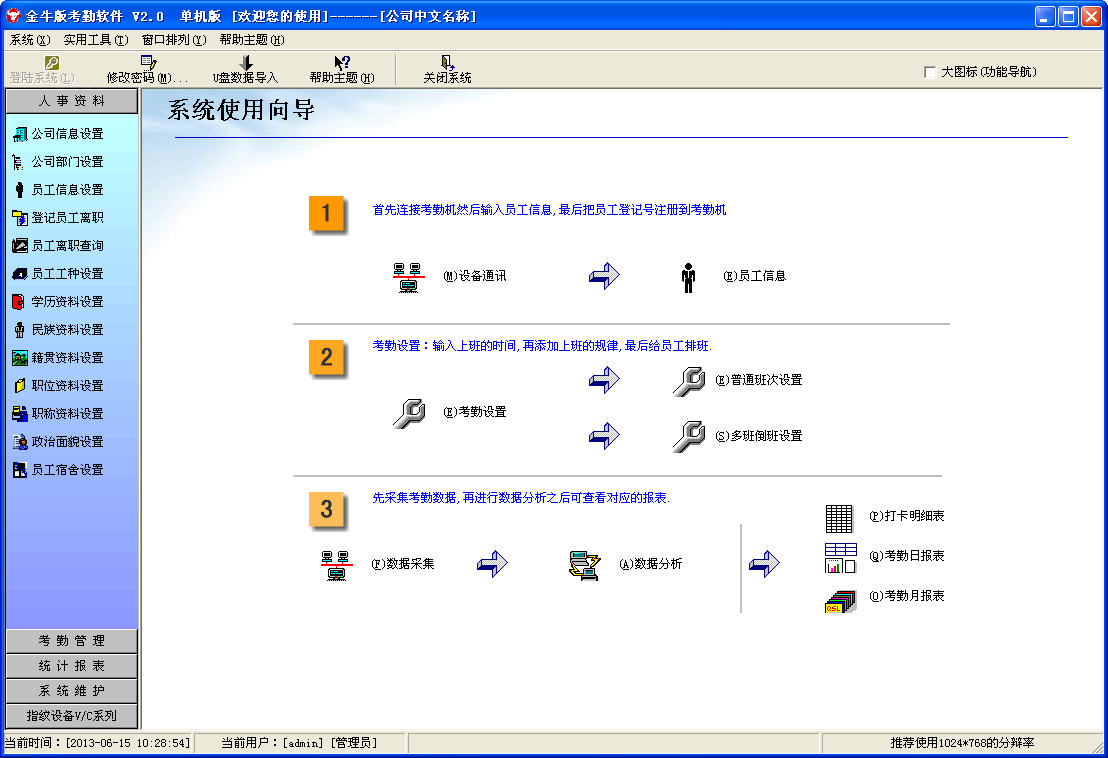Screen dimensions: 1108x758
Task: Open the 员工信息 person icon in wizard
Action: (x=688, y=277)
